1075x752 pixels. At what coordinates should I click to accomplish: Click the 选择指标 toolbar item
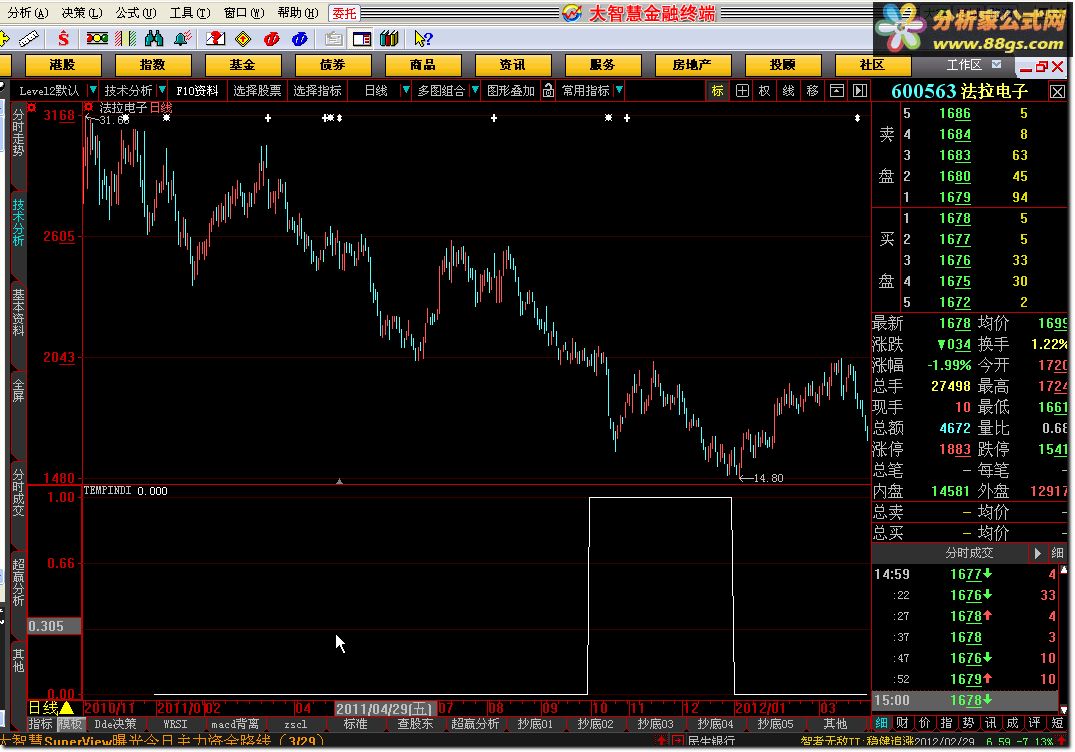pos(317,90)
